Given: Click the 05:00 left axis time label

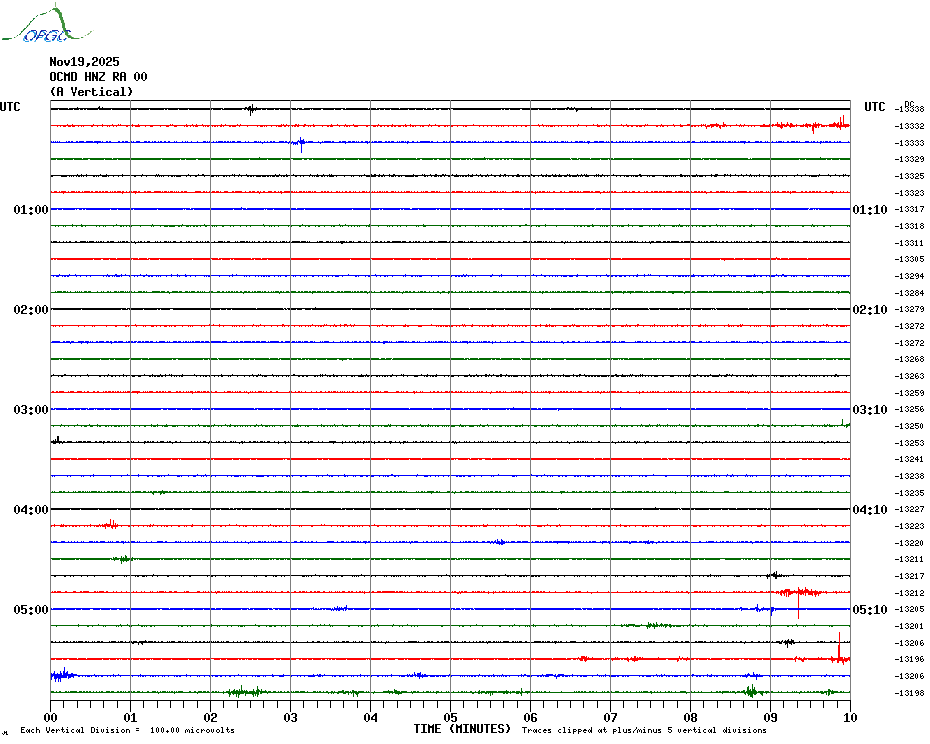Looking at the screenshot, I should tap(31, 610).
